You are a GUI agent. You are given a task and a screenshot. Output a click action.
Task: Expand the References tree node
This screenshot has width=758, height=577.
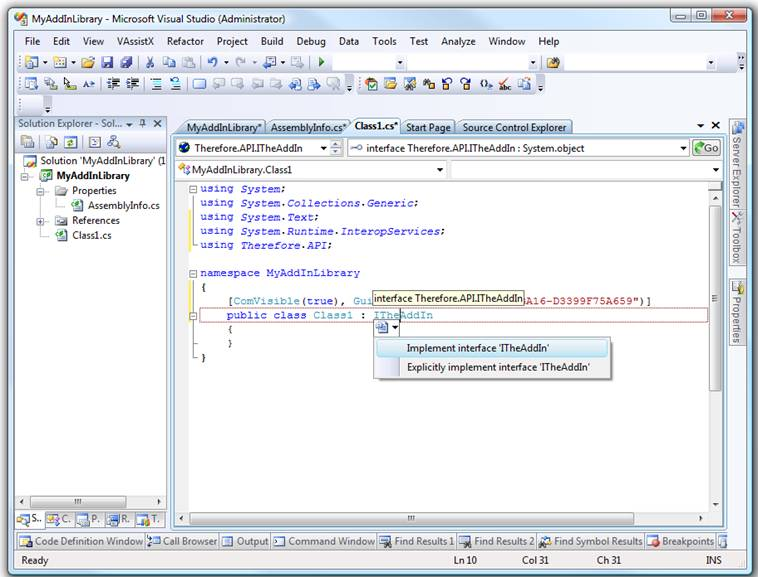(x=41, y=221)
